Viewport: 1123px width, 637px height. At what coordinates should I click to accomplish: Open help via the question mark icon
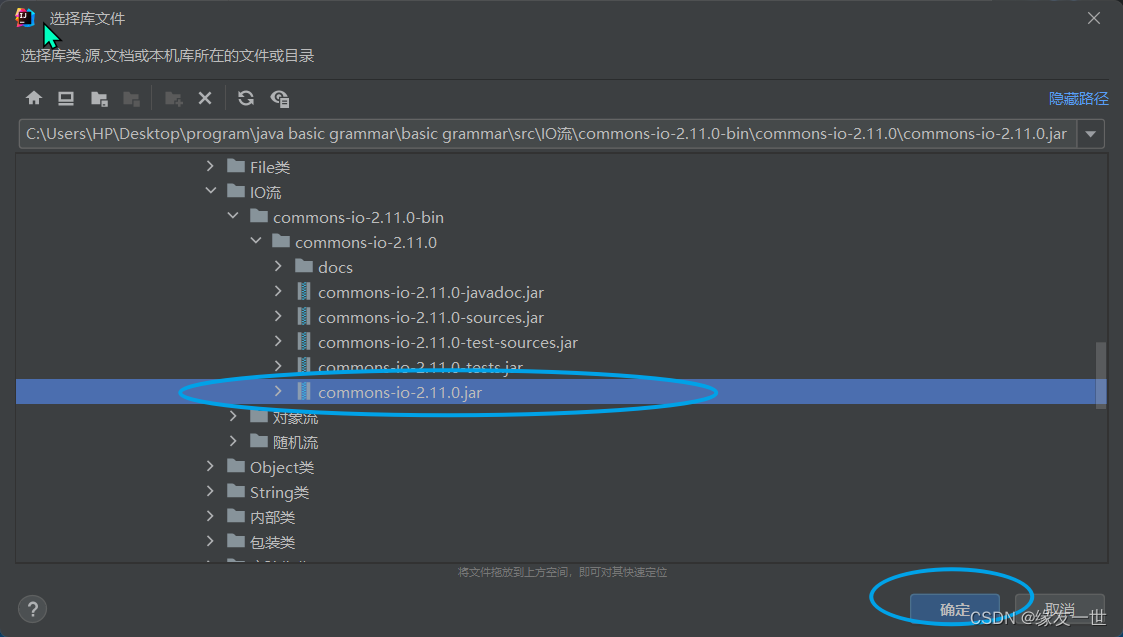pyautogui.click(x=32, y=609)
